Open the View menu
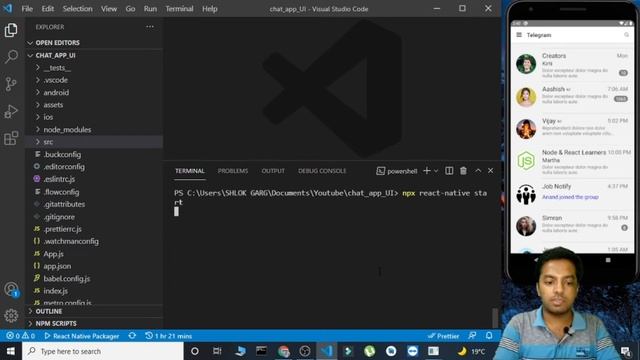The width and height of the screenshot is (640, 360). (109, 9)
